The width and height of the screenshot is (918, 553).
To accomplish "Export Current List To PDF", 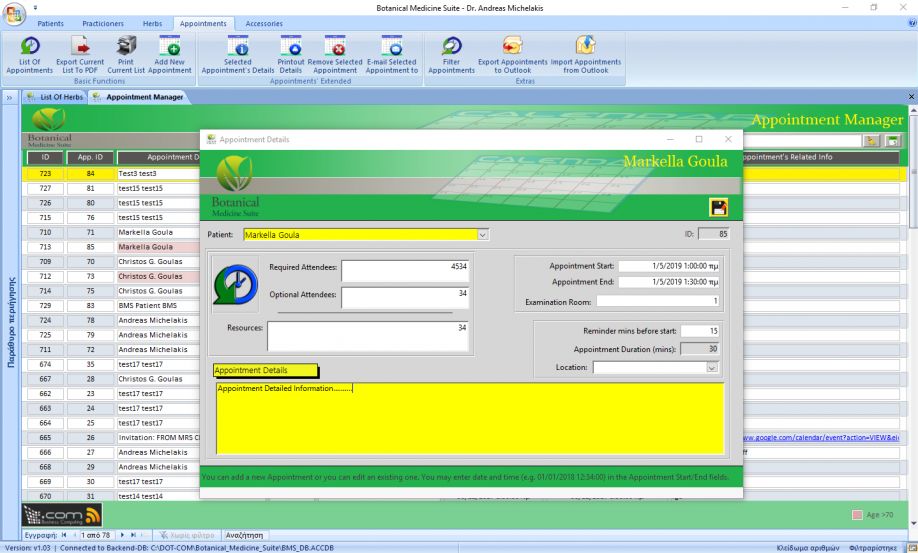I will (x=80, y=54).
